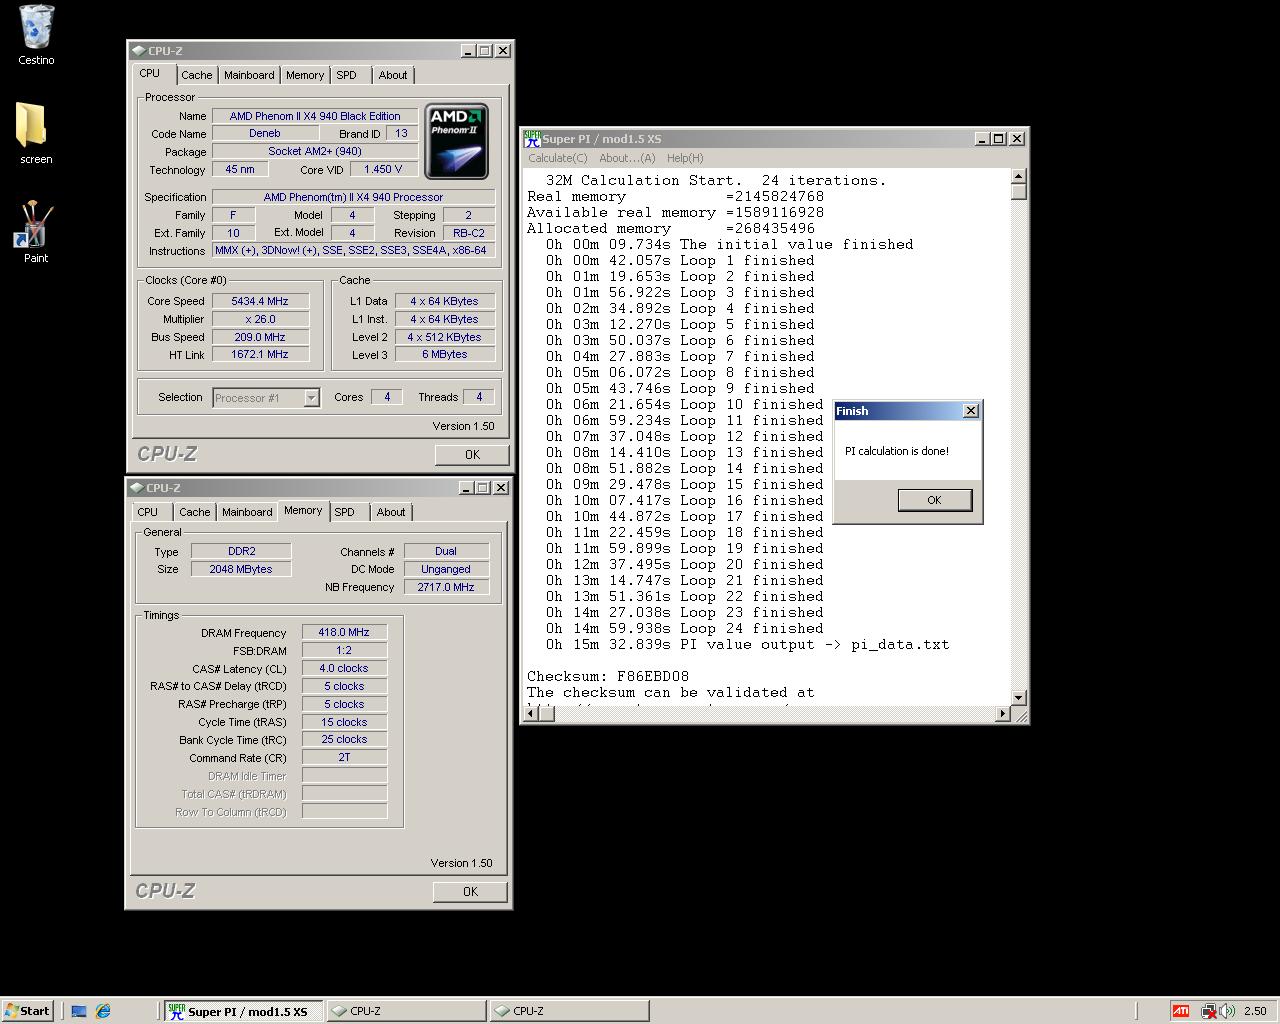
Task: Click the network disconnected tray icon
Action: 1208,1011
